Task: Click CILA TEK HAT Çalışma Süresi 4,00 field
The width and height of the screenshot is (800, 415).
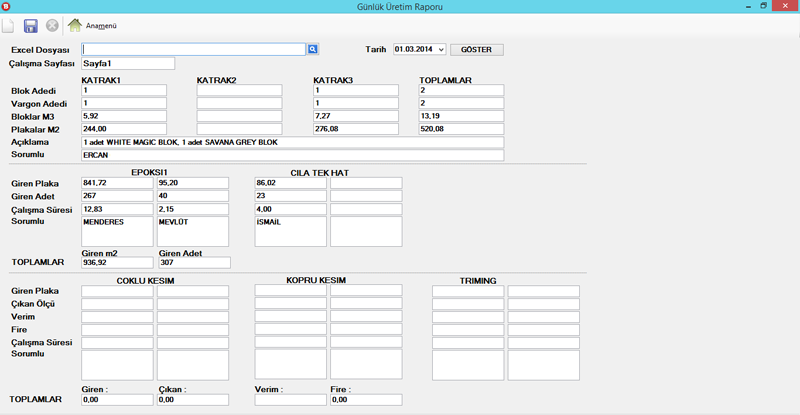Action: click(x=290, y=209)
